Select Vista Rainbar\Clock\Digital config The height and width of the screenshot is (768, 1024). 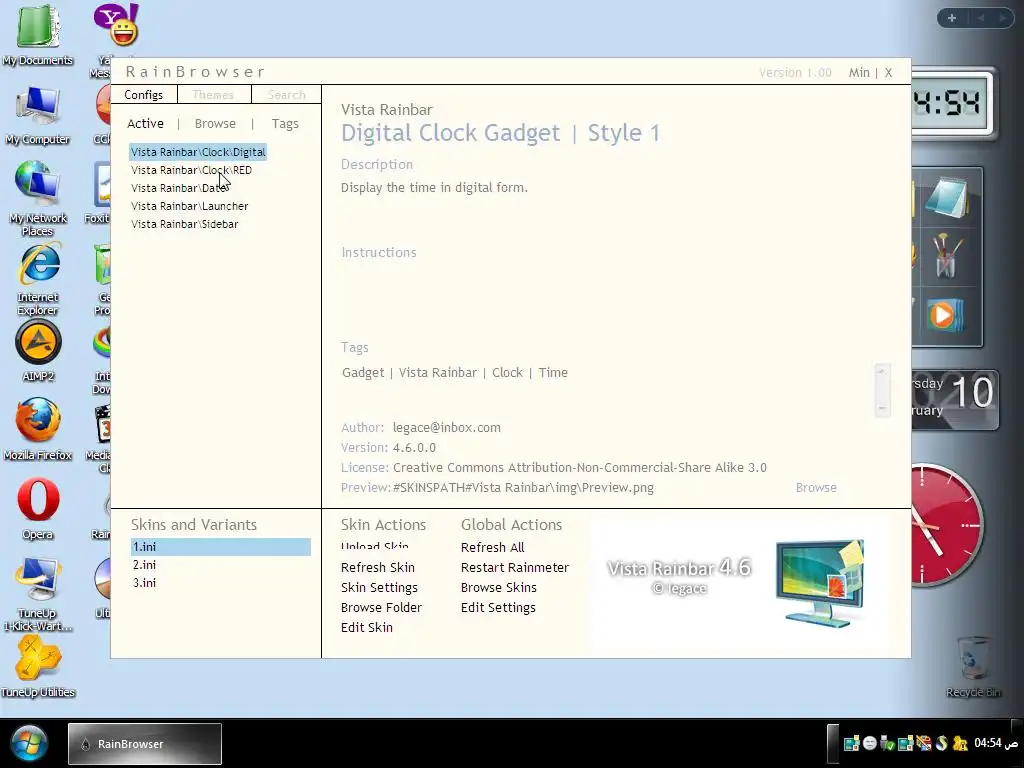(198, 152)
